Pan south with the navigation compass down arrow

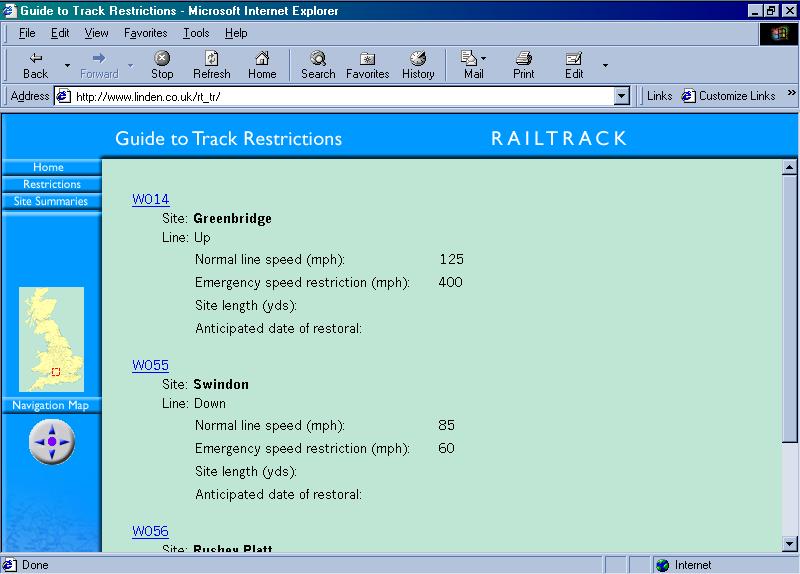click(52, 454)
